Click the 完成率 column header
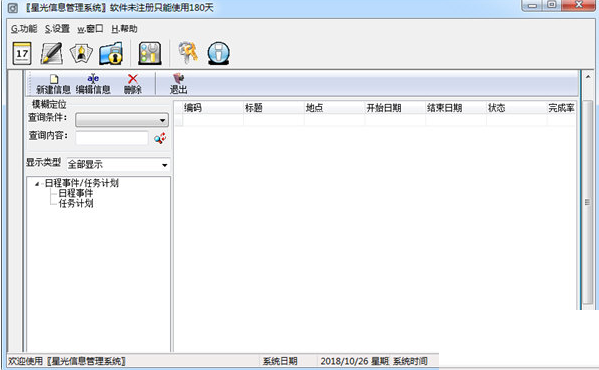599x370 pixels. tap(561, 108)
